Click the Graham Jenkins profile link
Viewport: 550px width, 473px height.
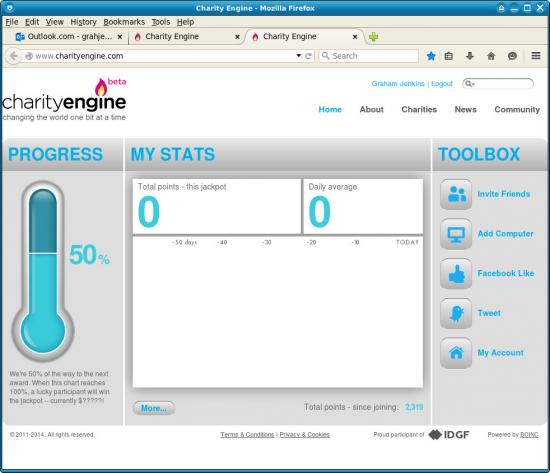click(x=398, y=84)
